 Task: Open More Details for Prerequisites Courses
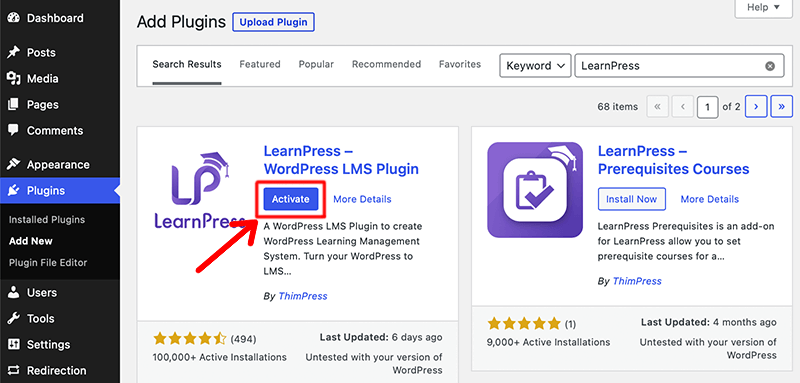(x=710, y=199)
